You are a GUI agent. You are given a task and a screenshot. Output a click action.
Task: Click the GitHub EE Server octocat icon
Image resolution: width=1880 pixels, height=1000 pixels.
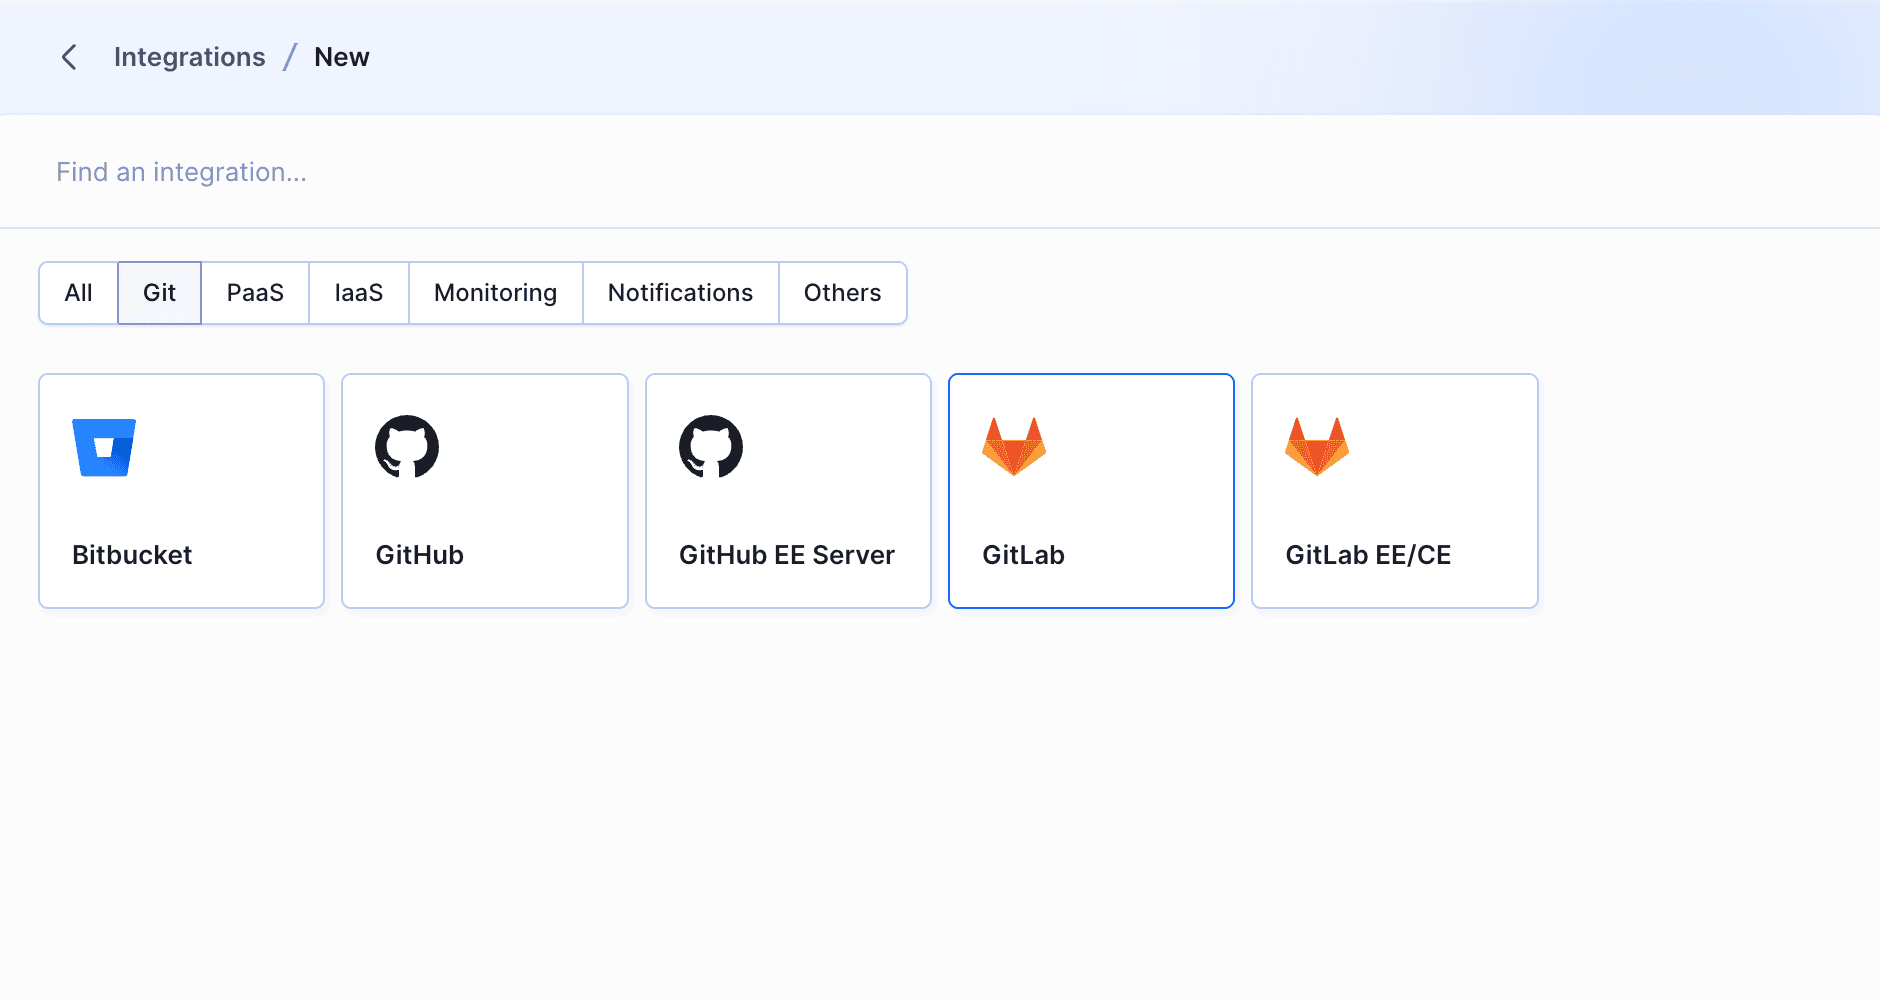click(711, 447)
